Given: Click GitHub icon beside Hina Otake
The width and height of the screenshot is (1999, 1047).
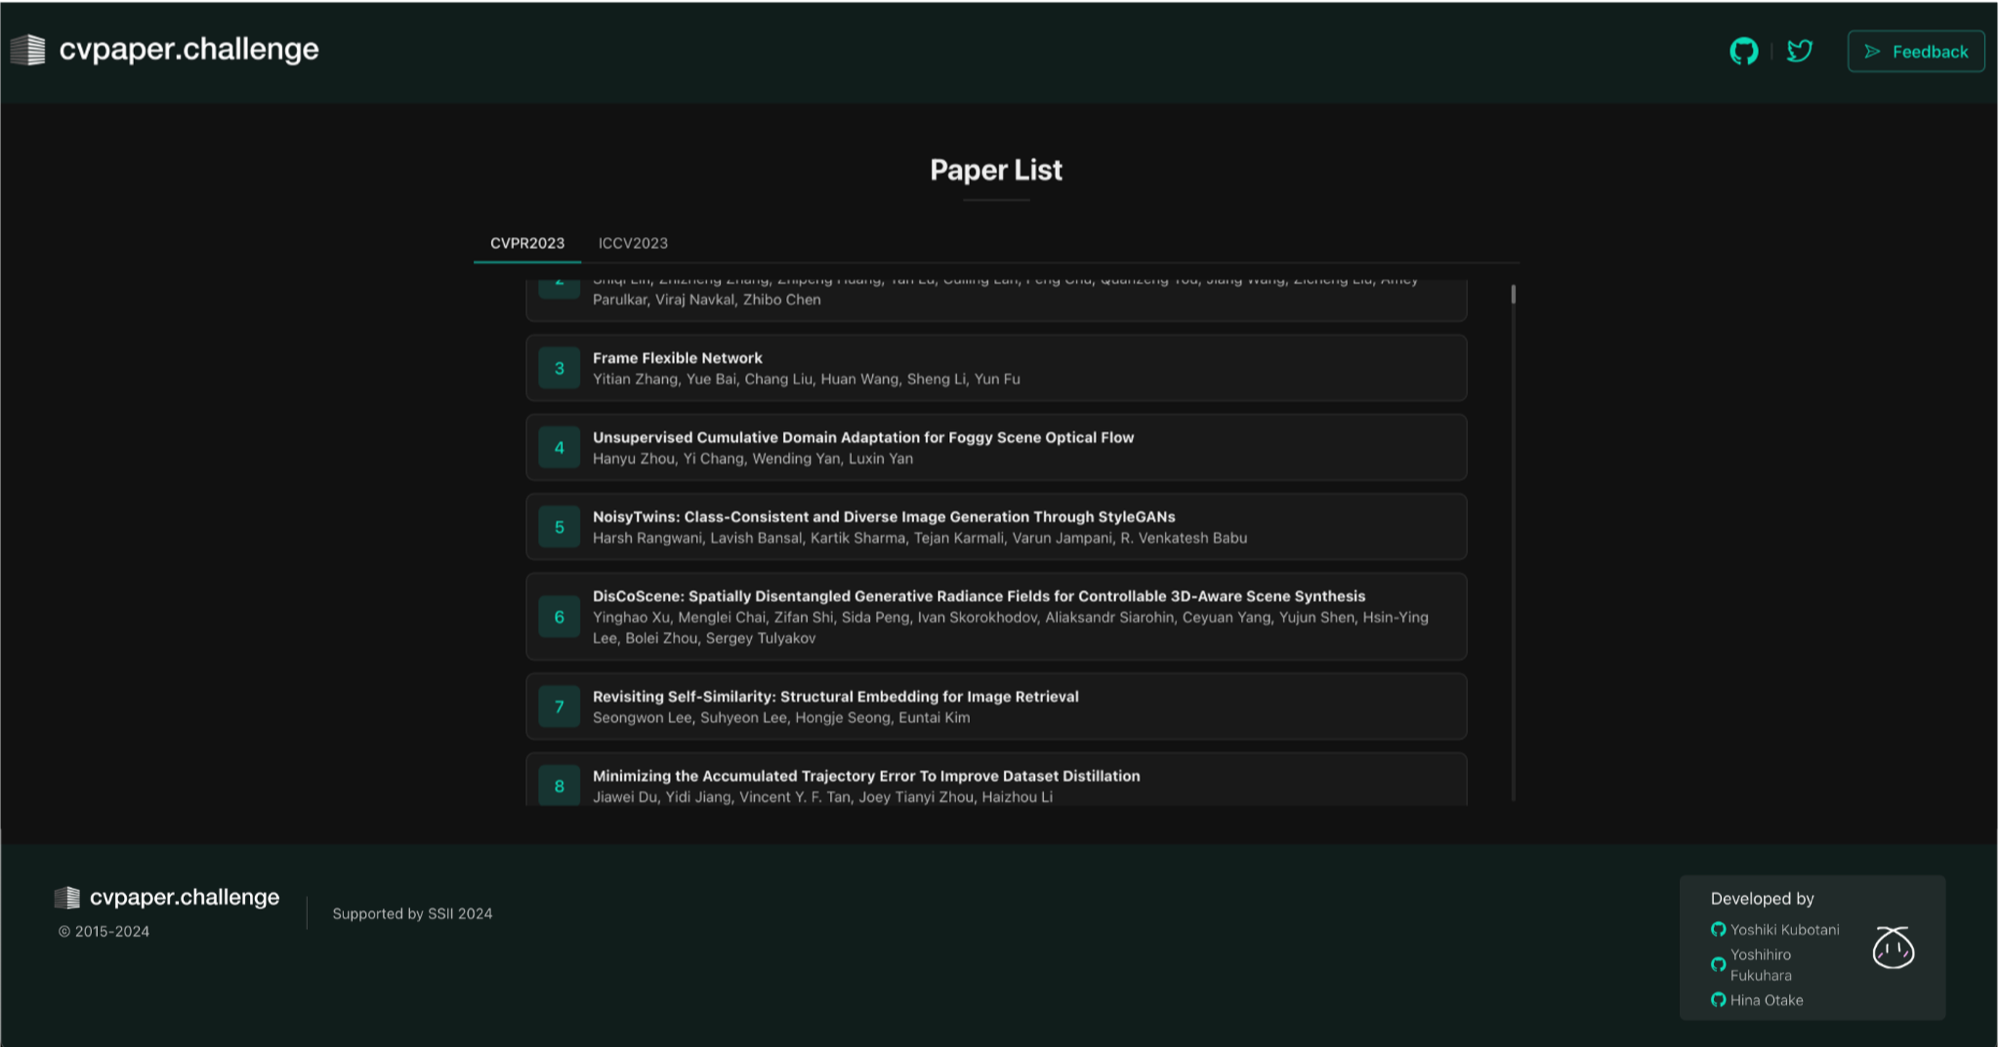Looking at the screenshot, I should click(x=1718, y=1000).
